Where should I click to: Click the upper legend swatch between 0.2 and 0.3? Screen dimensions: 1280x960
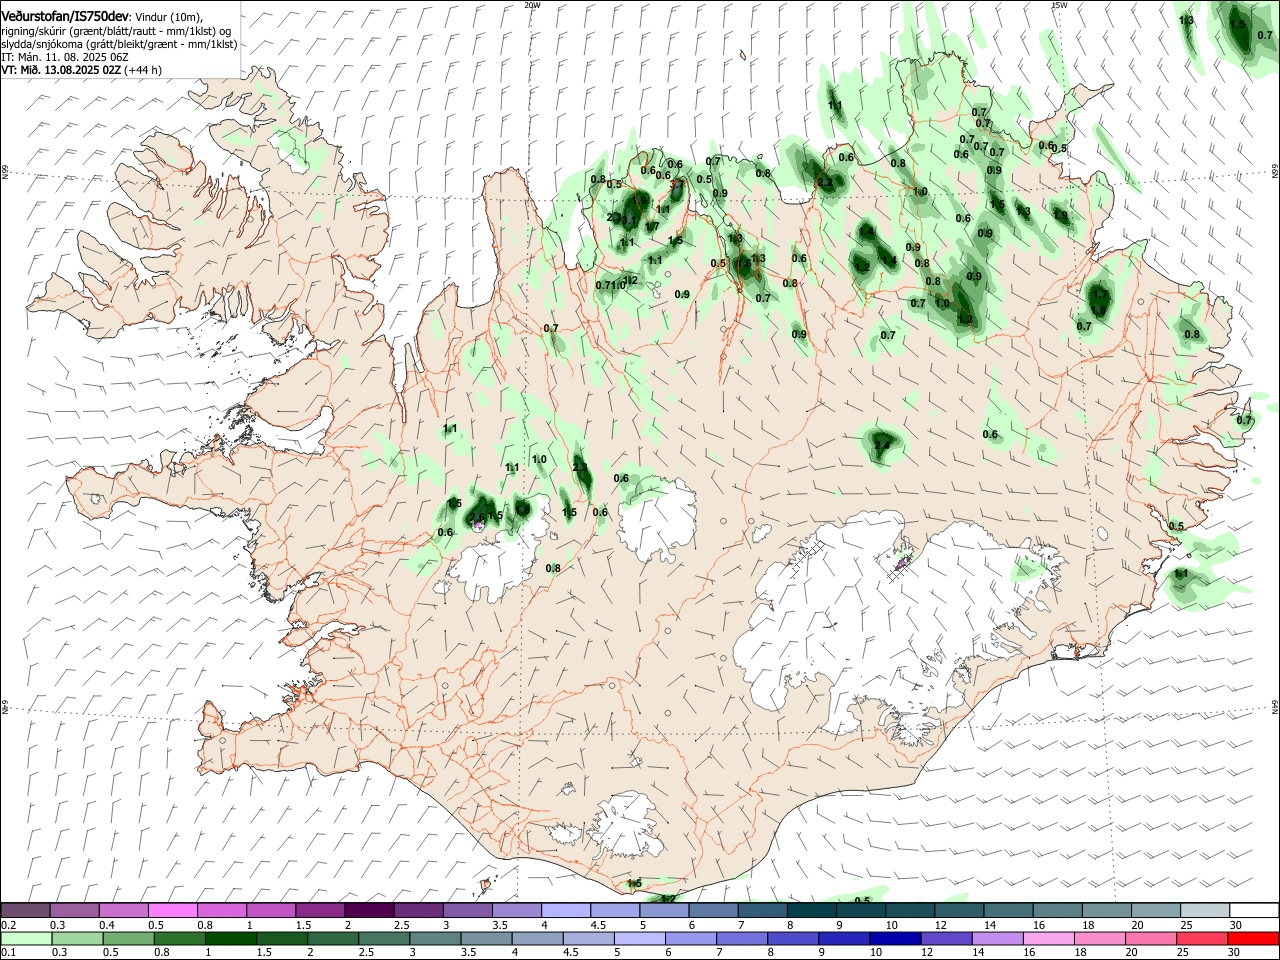[25, 911]
